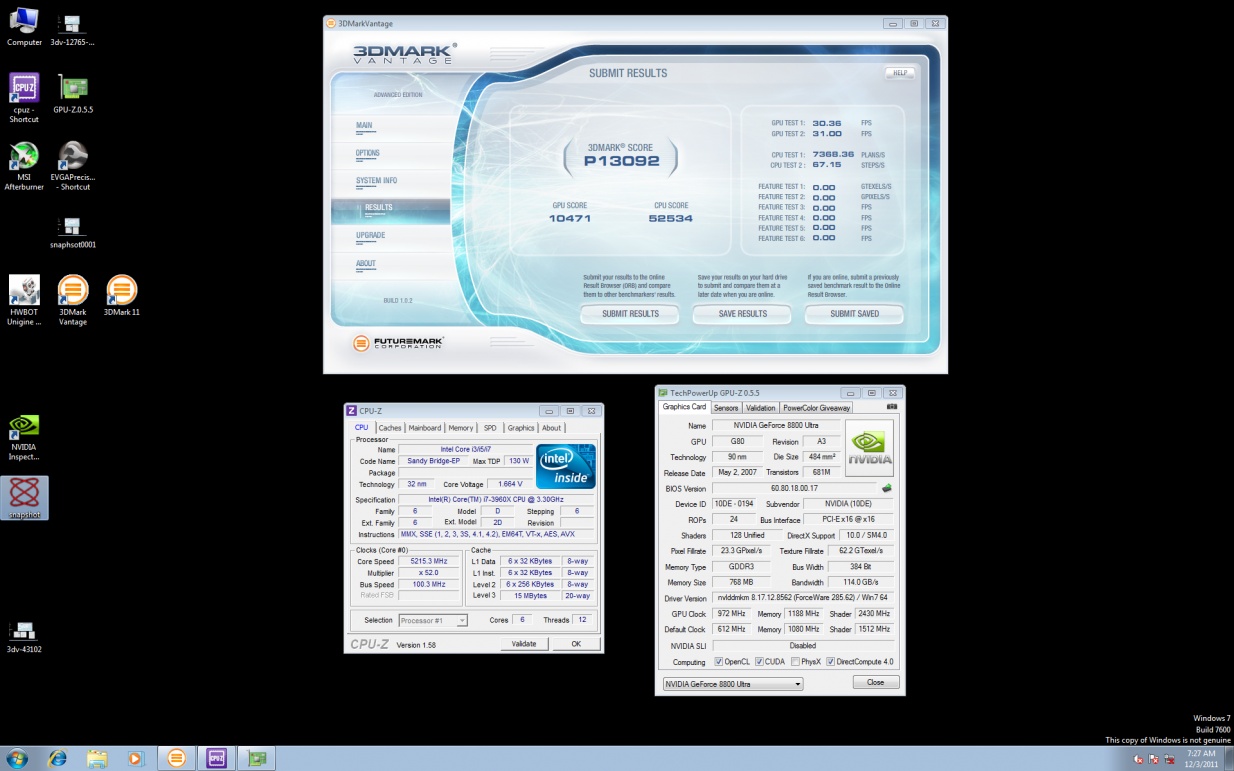Screen dimensions: 1234x771
Task: Launch the 3DMark 11 desktop shortcut
Action: (x=121, y=292)
